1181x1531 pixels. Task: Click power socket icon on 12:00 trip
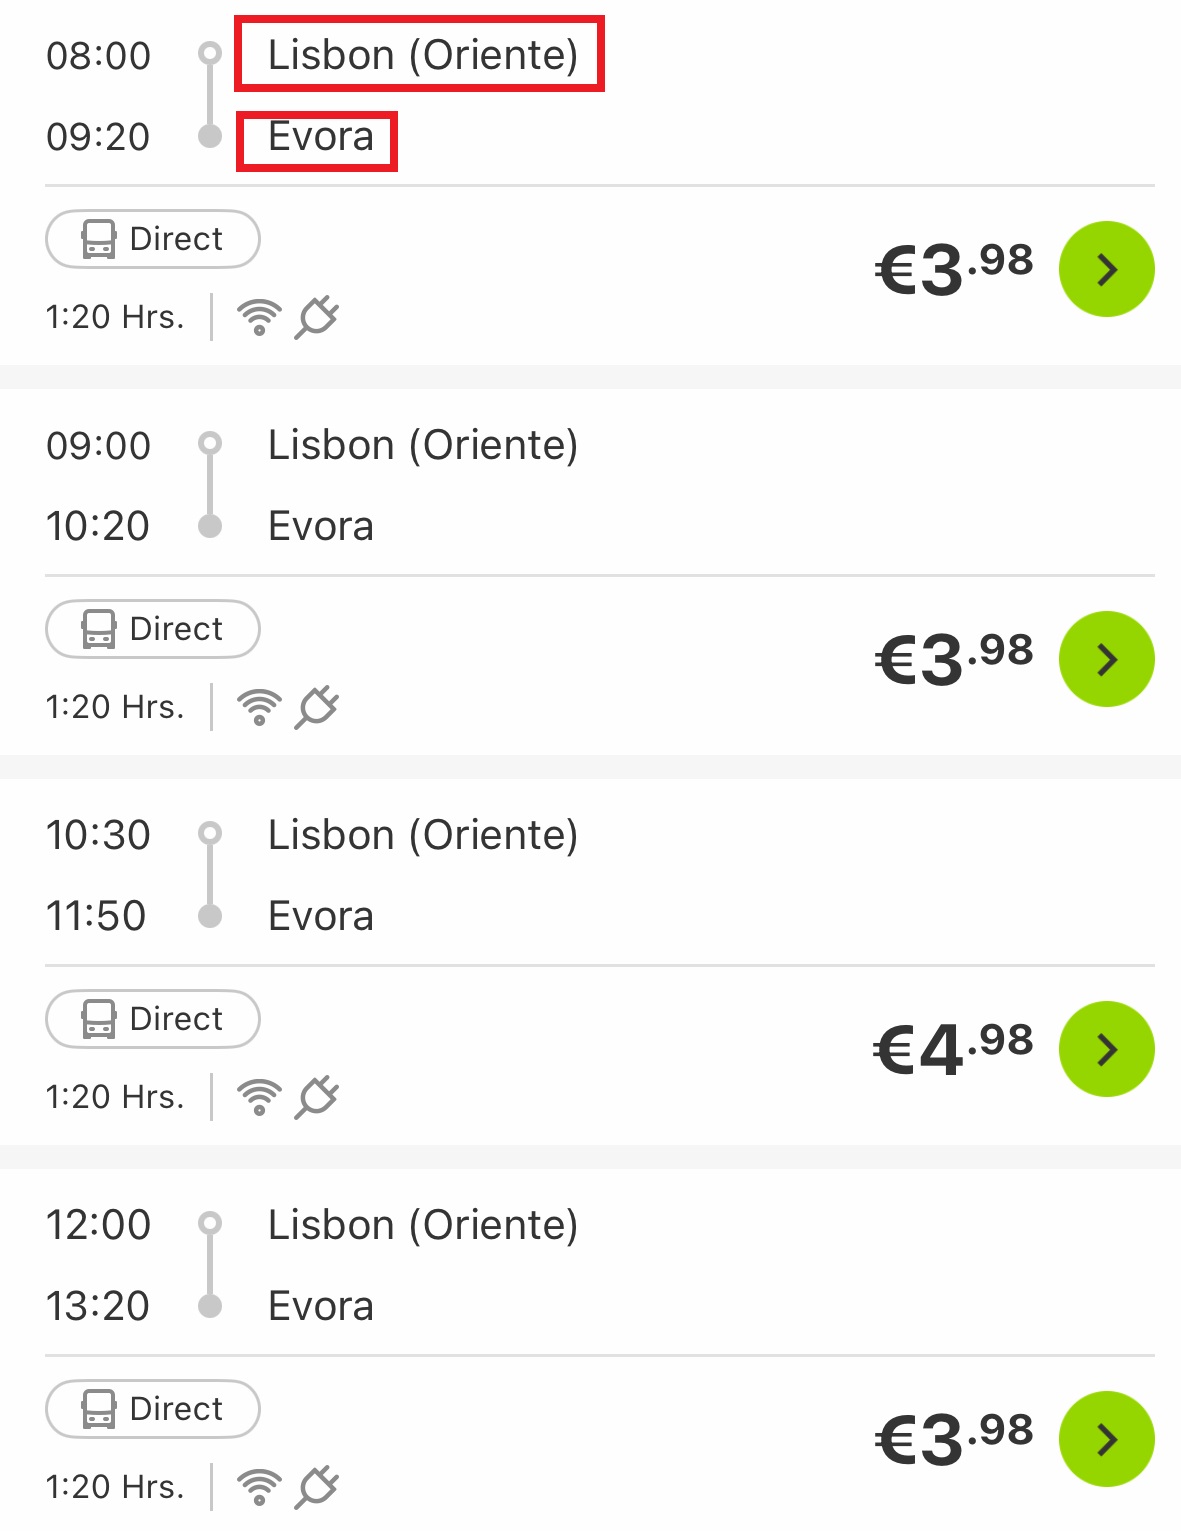[317, 1487]
